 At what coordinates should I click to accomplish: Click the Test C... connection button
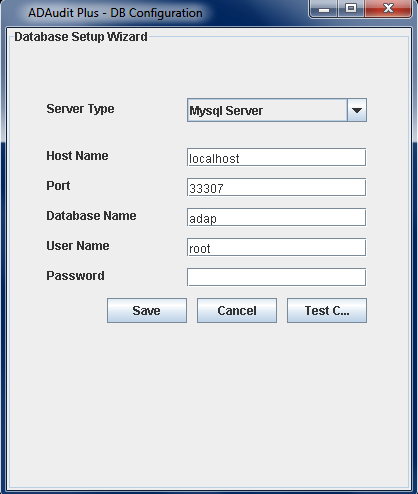click(327, 311)
